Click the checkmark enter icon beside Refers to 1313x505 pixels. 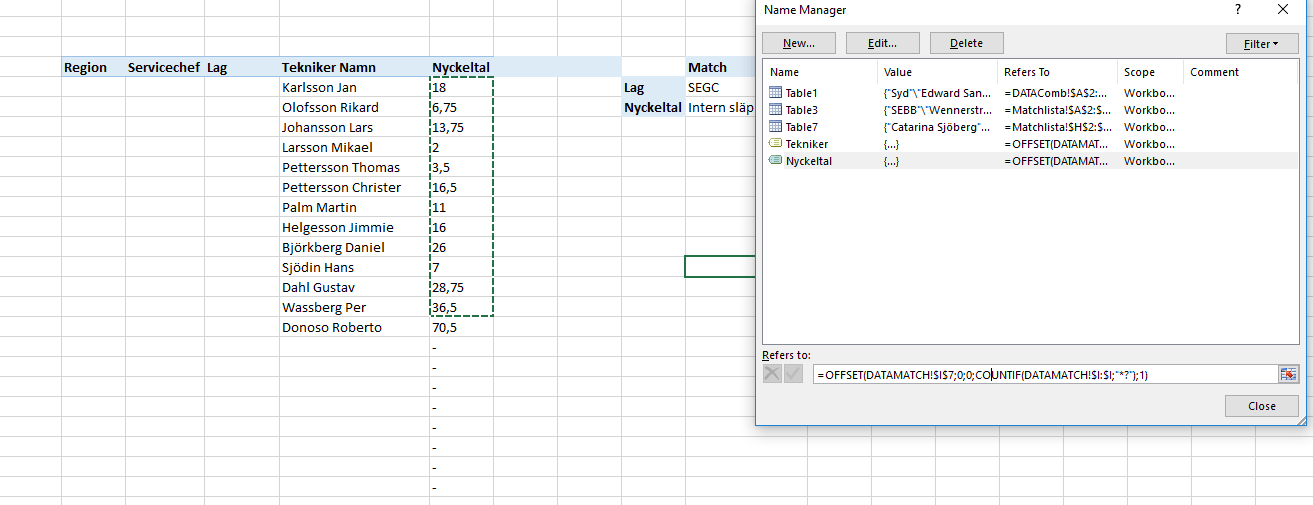point(794,374)
